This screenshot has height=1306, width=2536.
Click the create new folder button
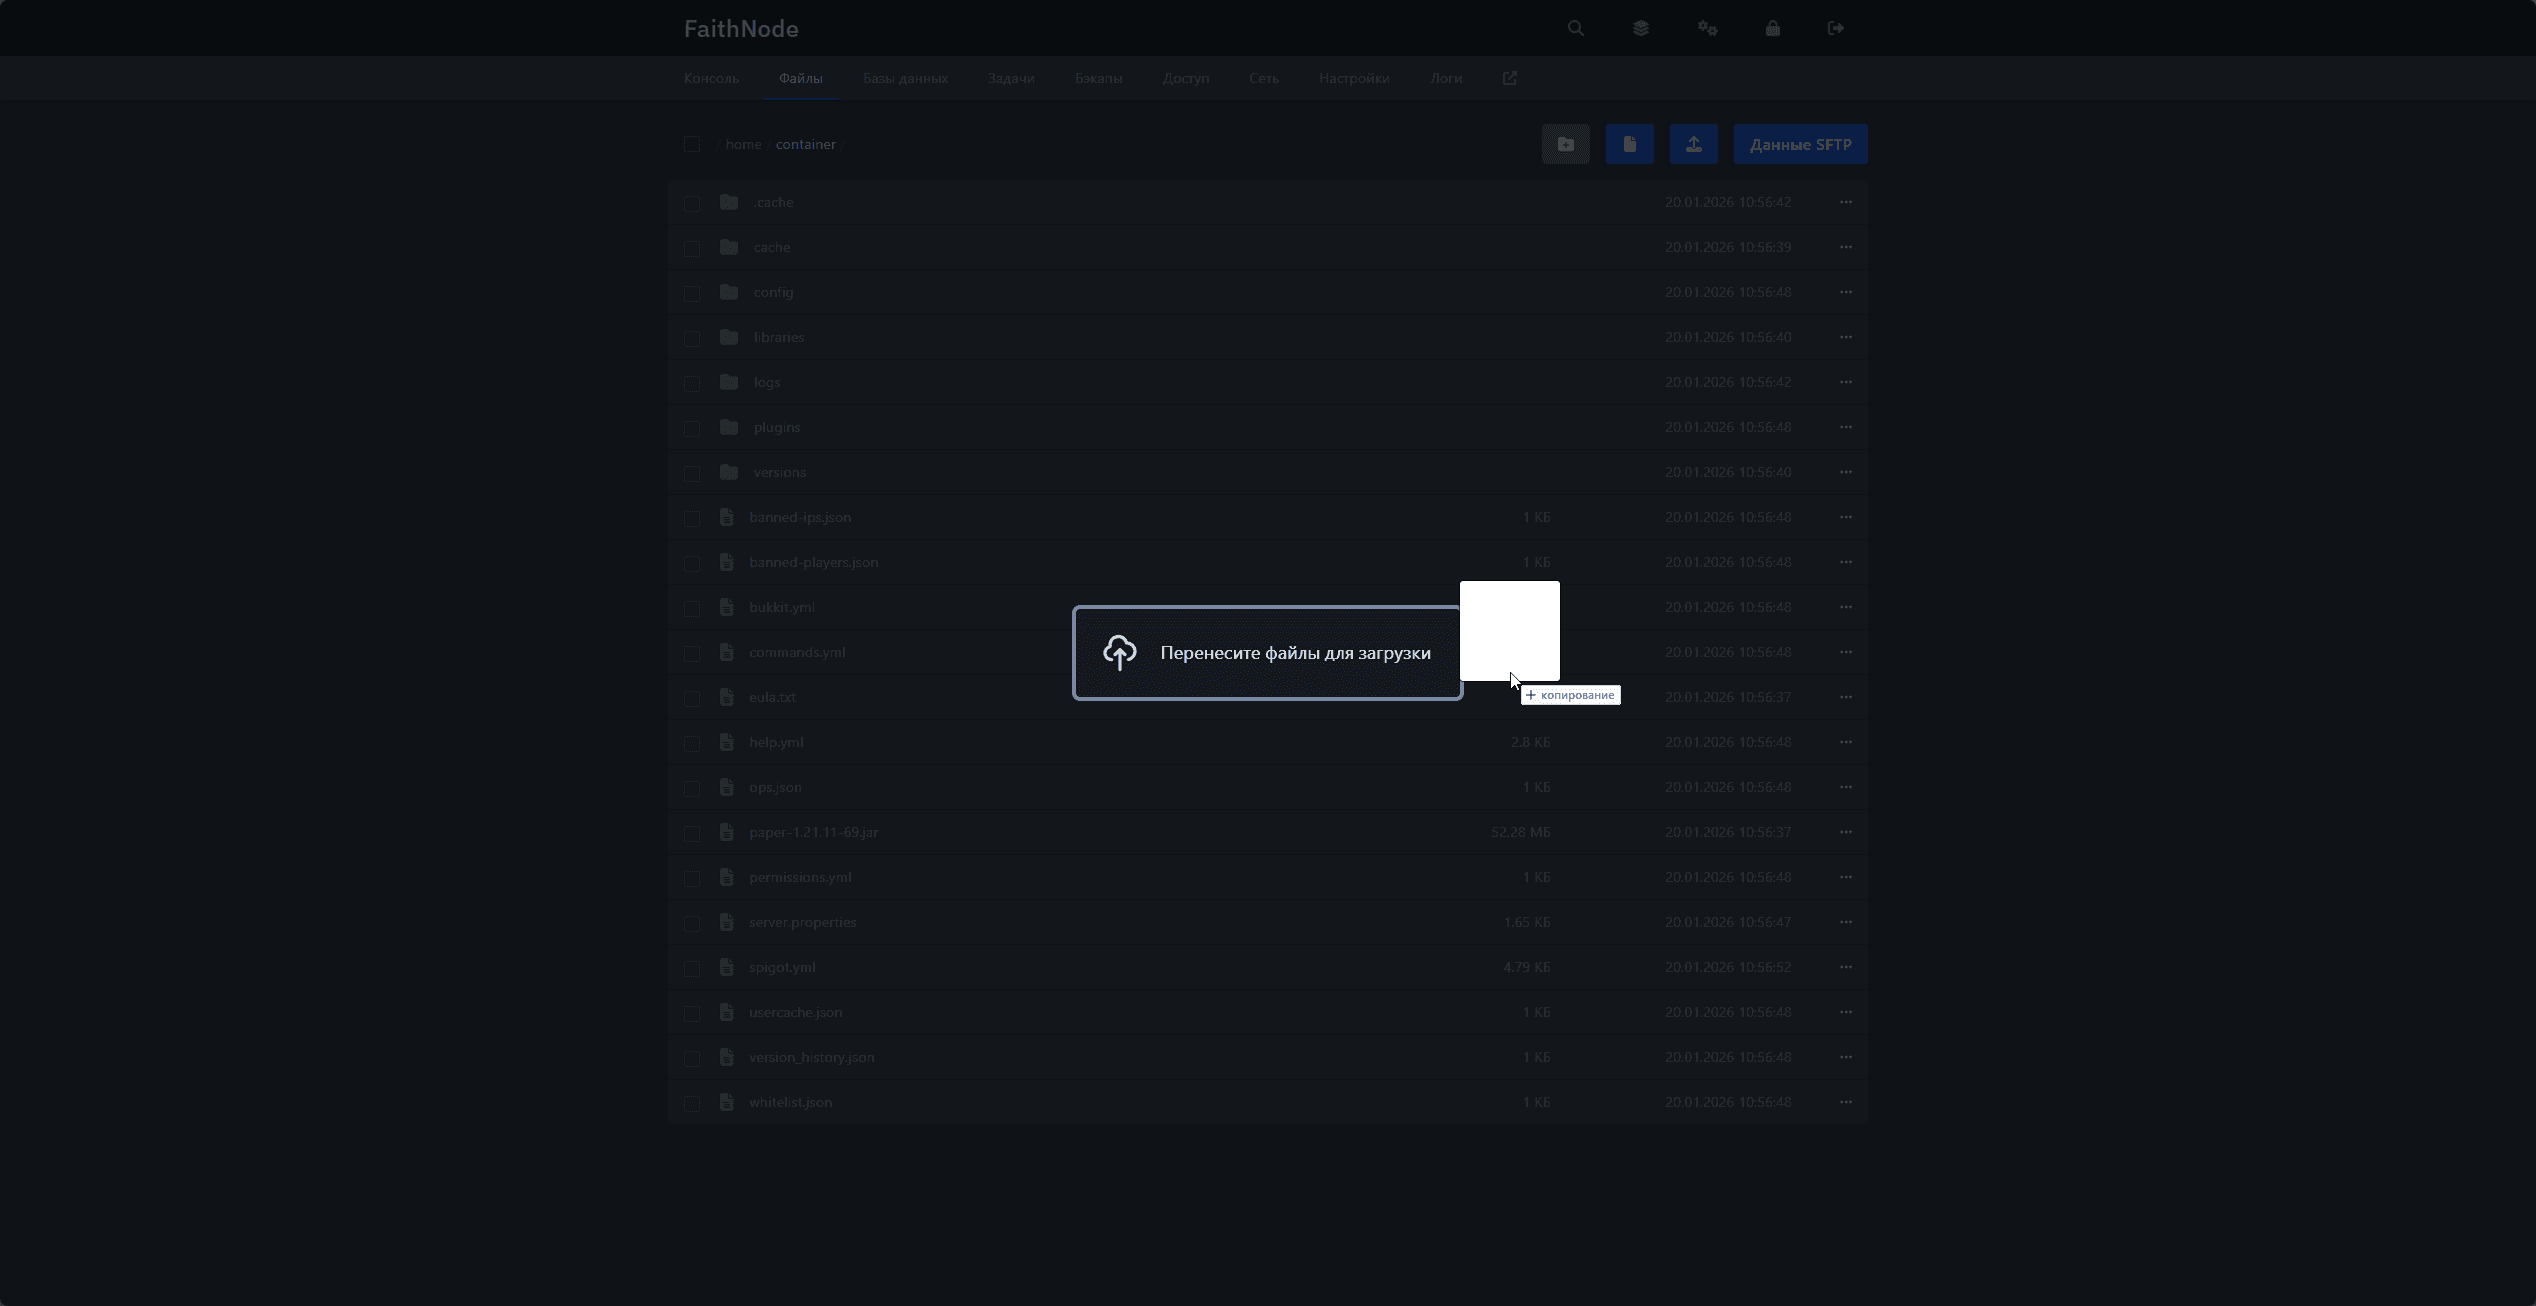tap(1566, 144)
